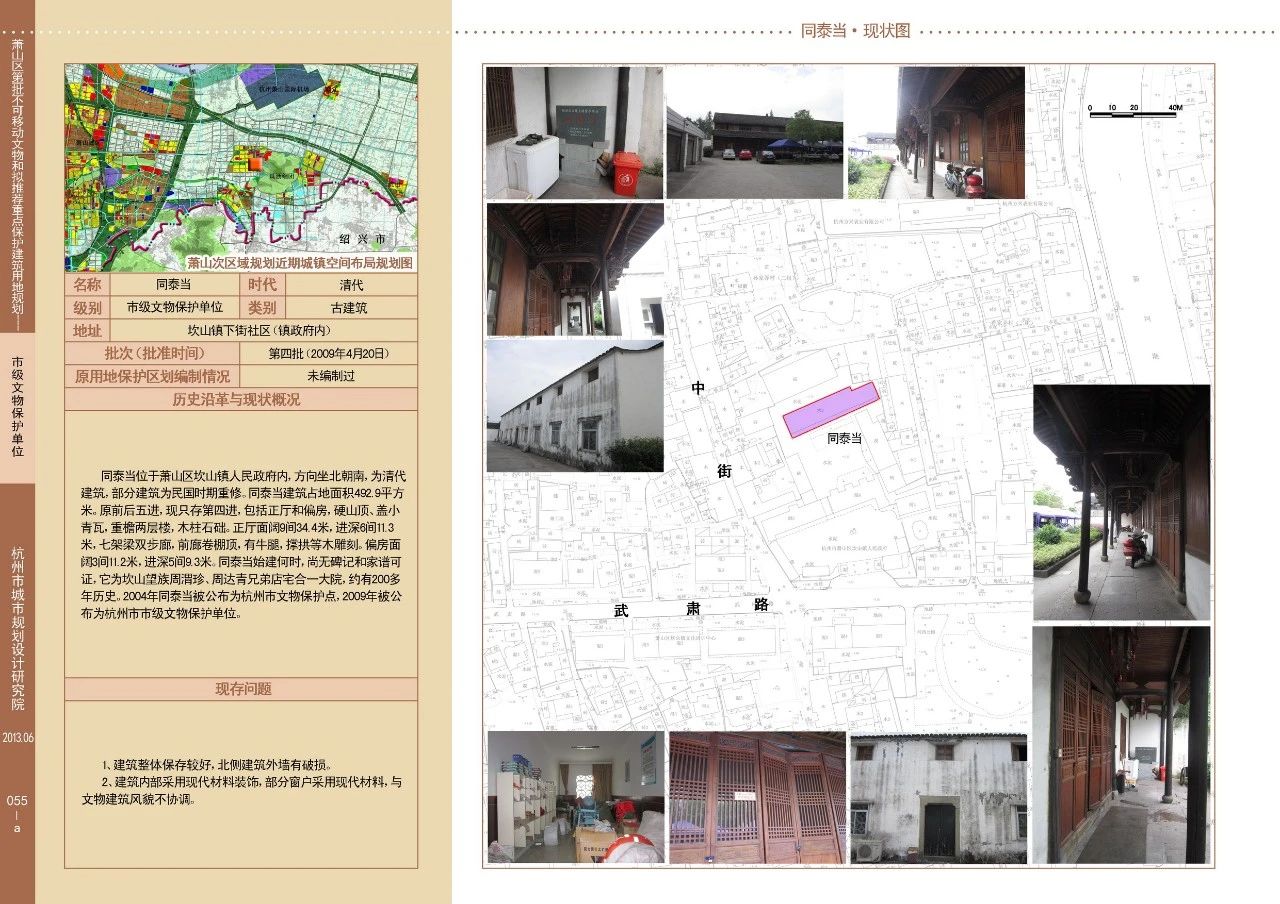Select the sidebar date 2013.06

point(18,738)
